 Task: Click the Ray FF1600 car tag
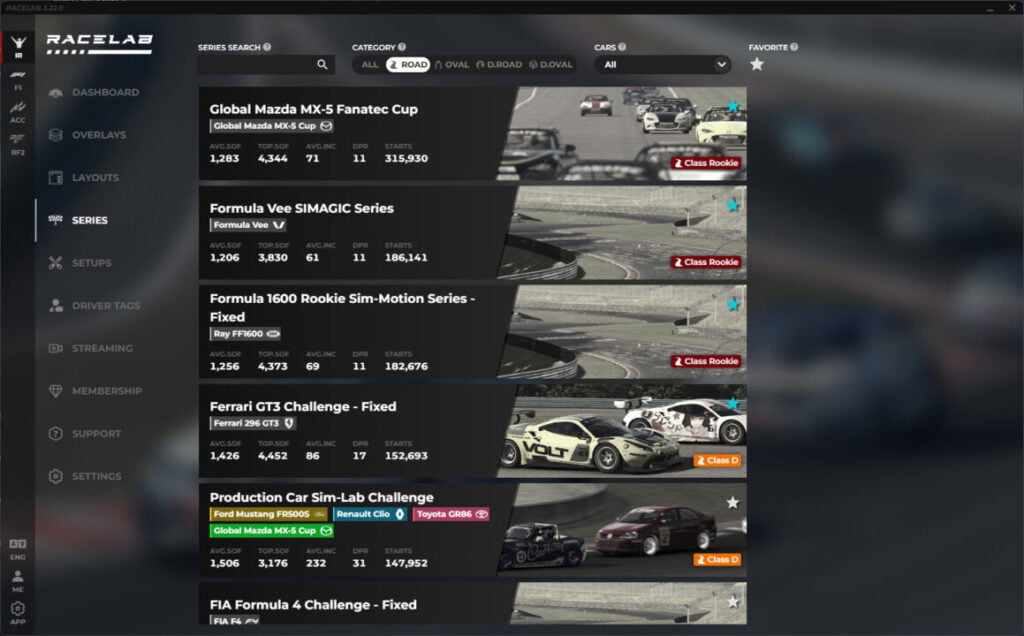tap(246, 334)
